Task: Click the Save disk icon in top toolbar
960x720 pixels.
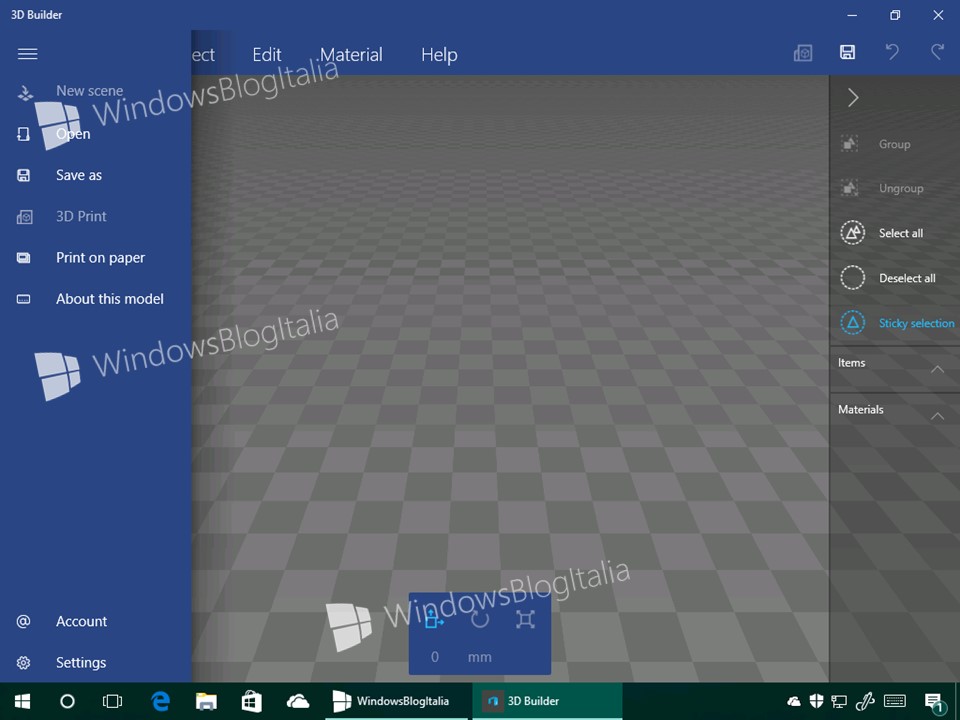Action: [x=847, y=52]
